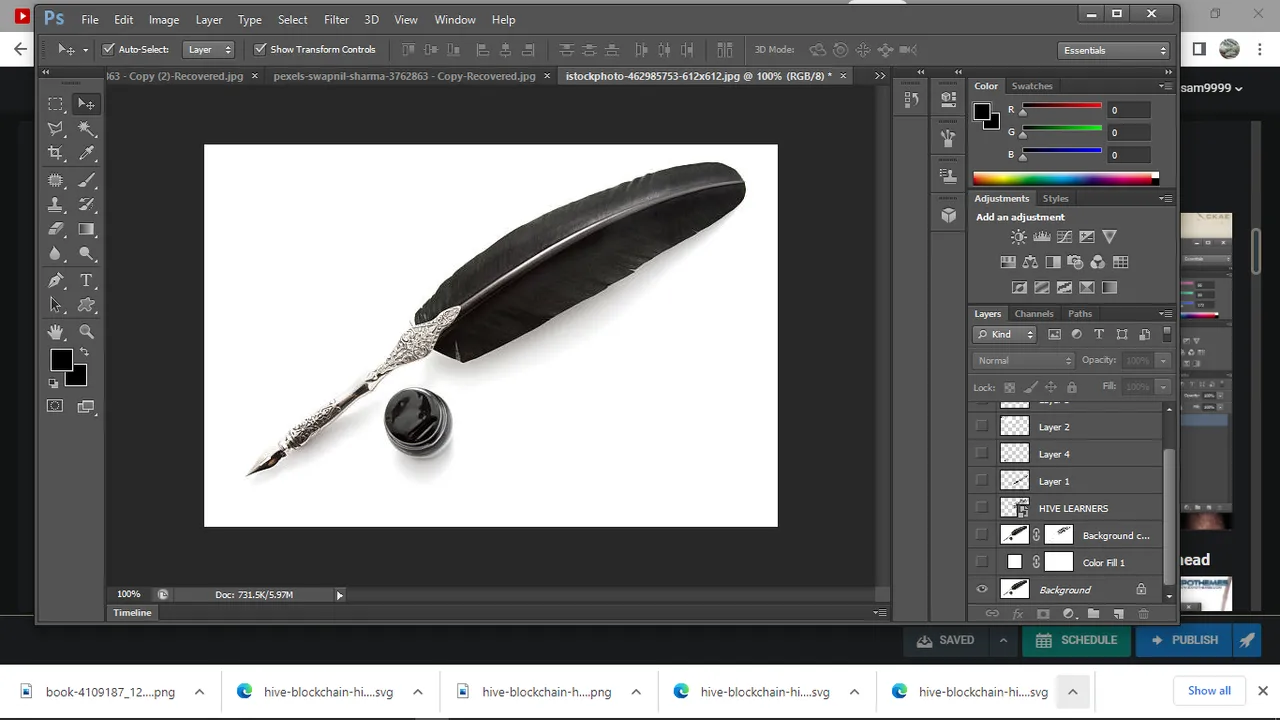Show Color Fill 1 layer visibility
This screenshot has width=1280, height=720.
(982, 562)
